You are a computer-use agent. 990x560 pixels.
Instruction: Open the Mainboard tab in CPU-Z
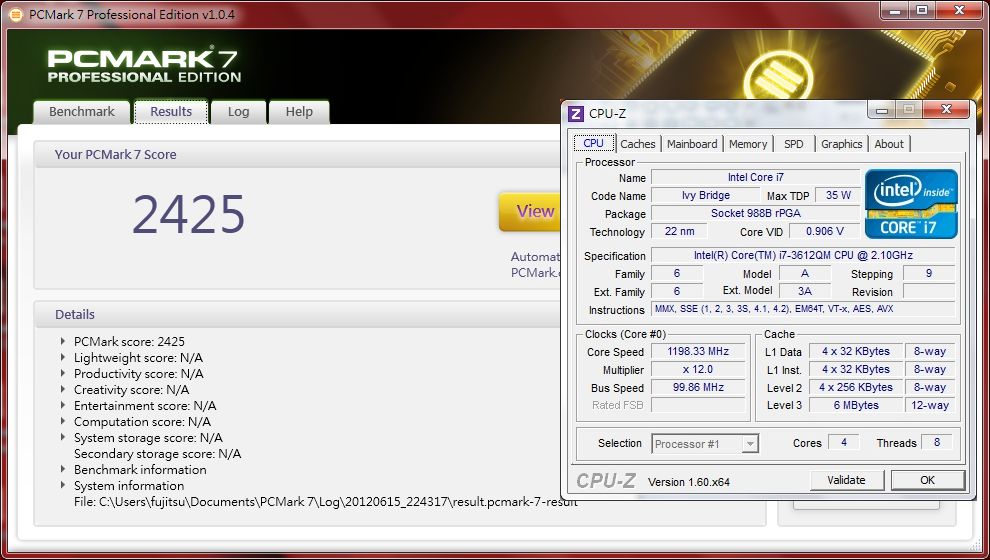692,144
